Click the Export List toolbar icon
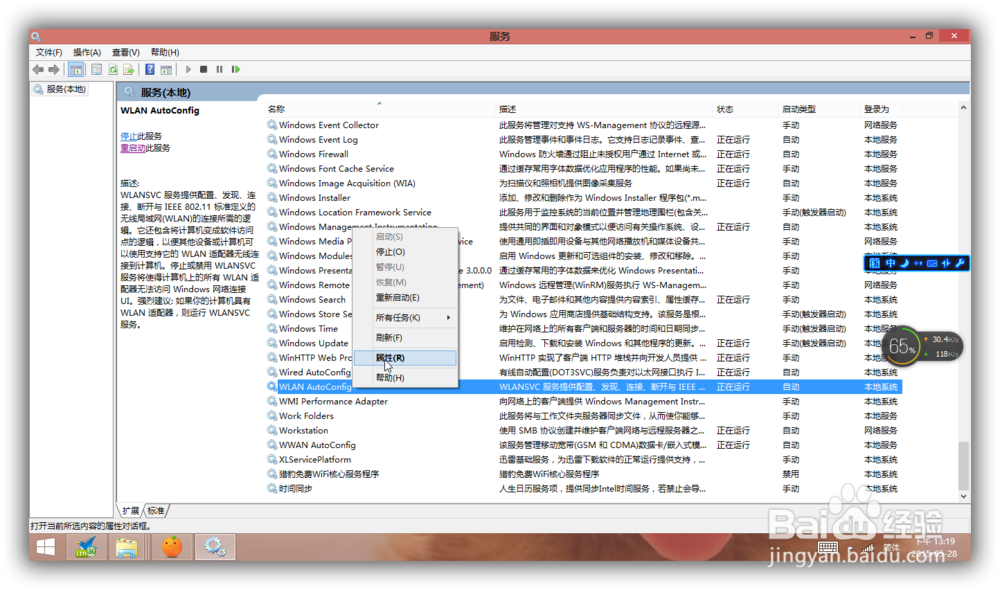Screen dimensions: 1000x590 [x=129, y=70]
